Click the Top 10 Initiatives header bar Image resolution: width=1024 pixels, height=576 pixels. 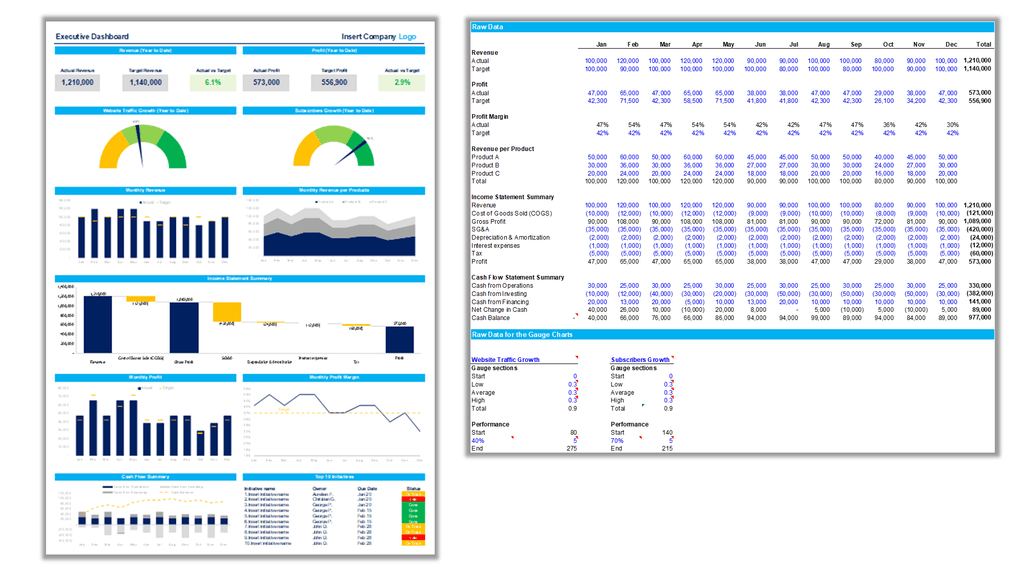point(335,477)
